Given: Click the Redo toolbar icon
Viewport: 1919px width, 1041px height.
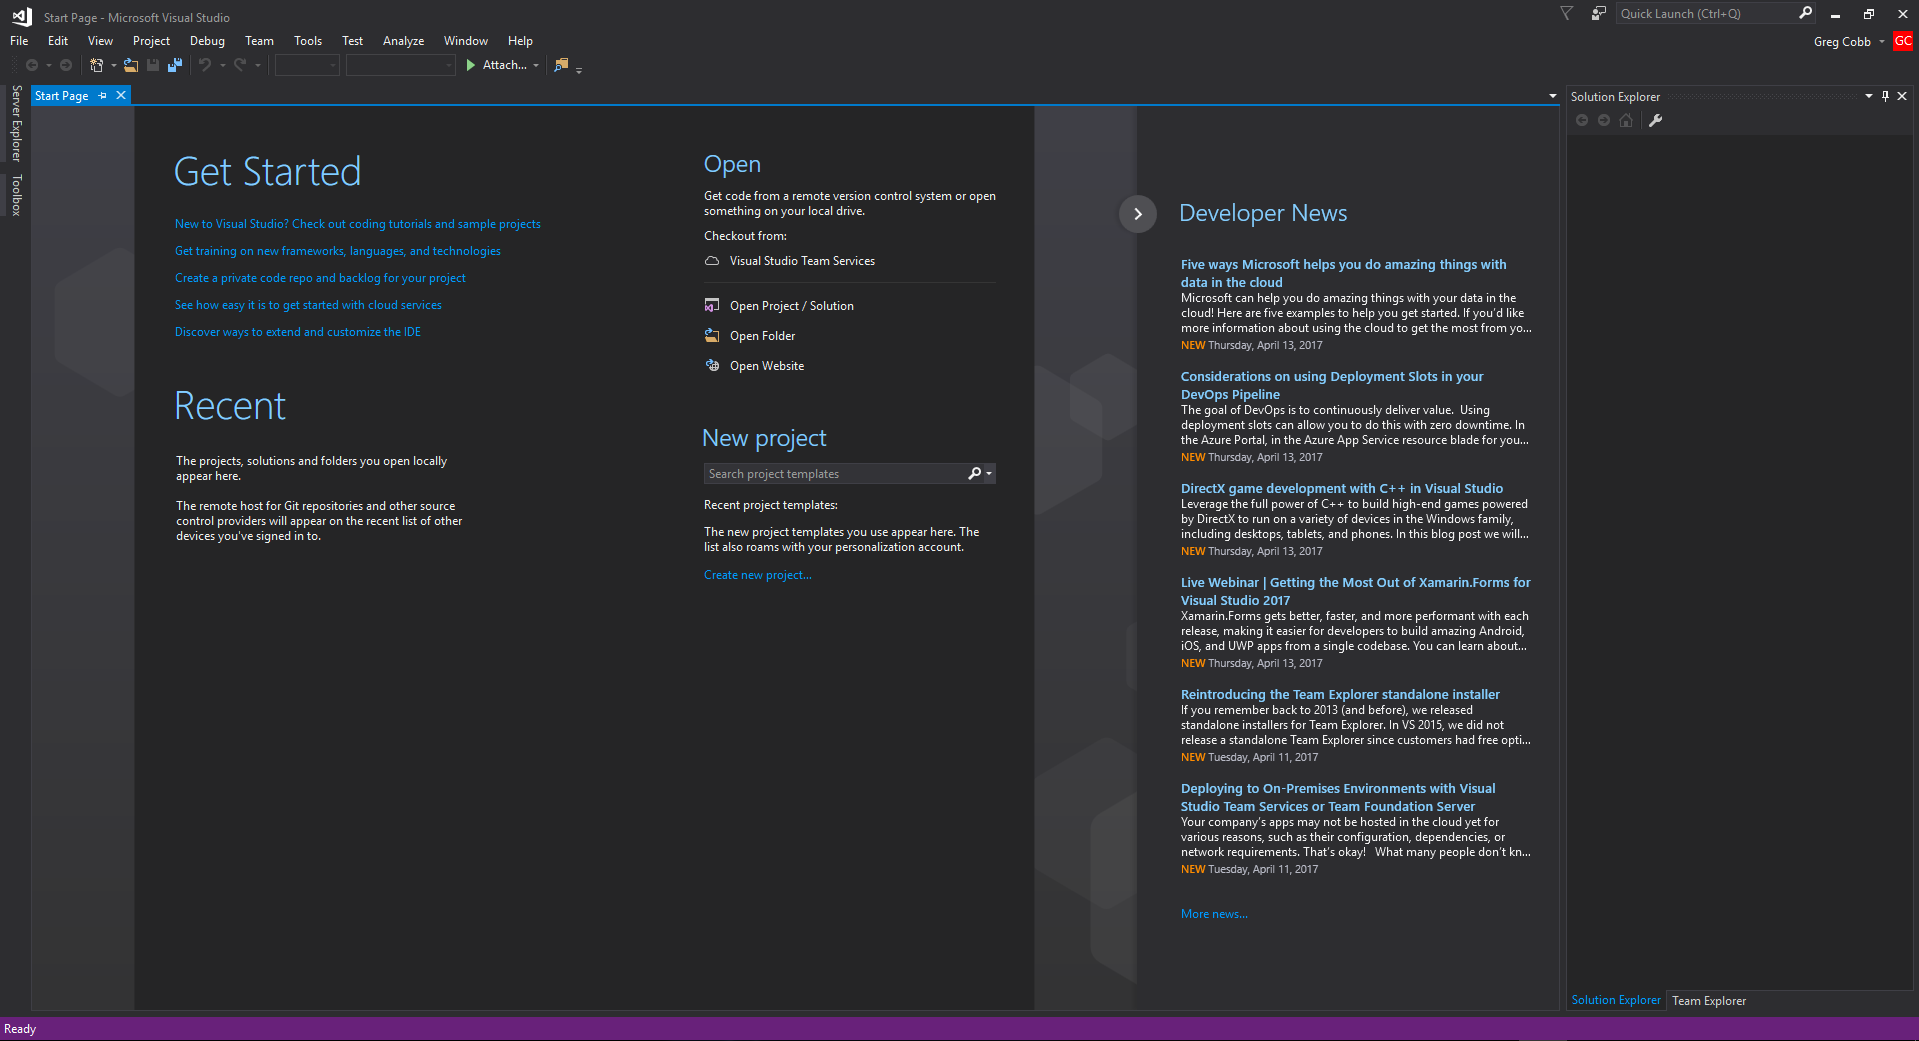Looking at the screenshot, I should 240,65.
